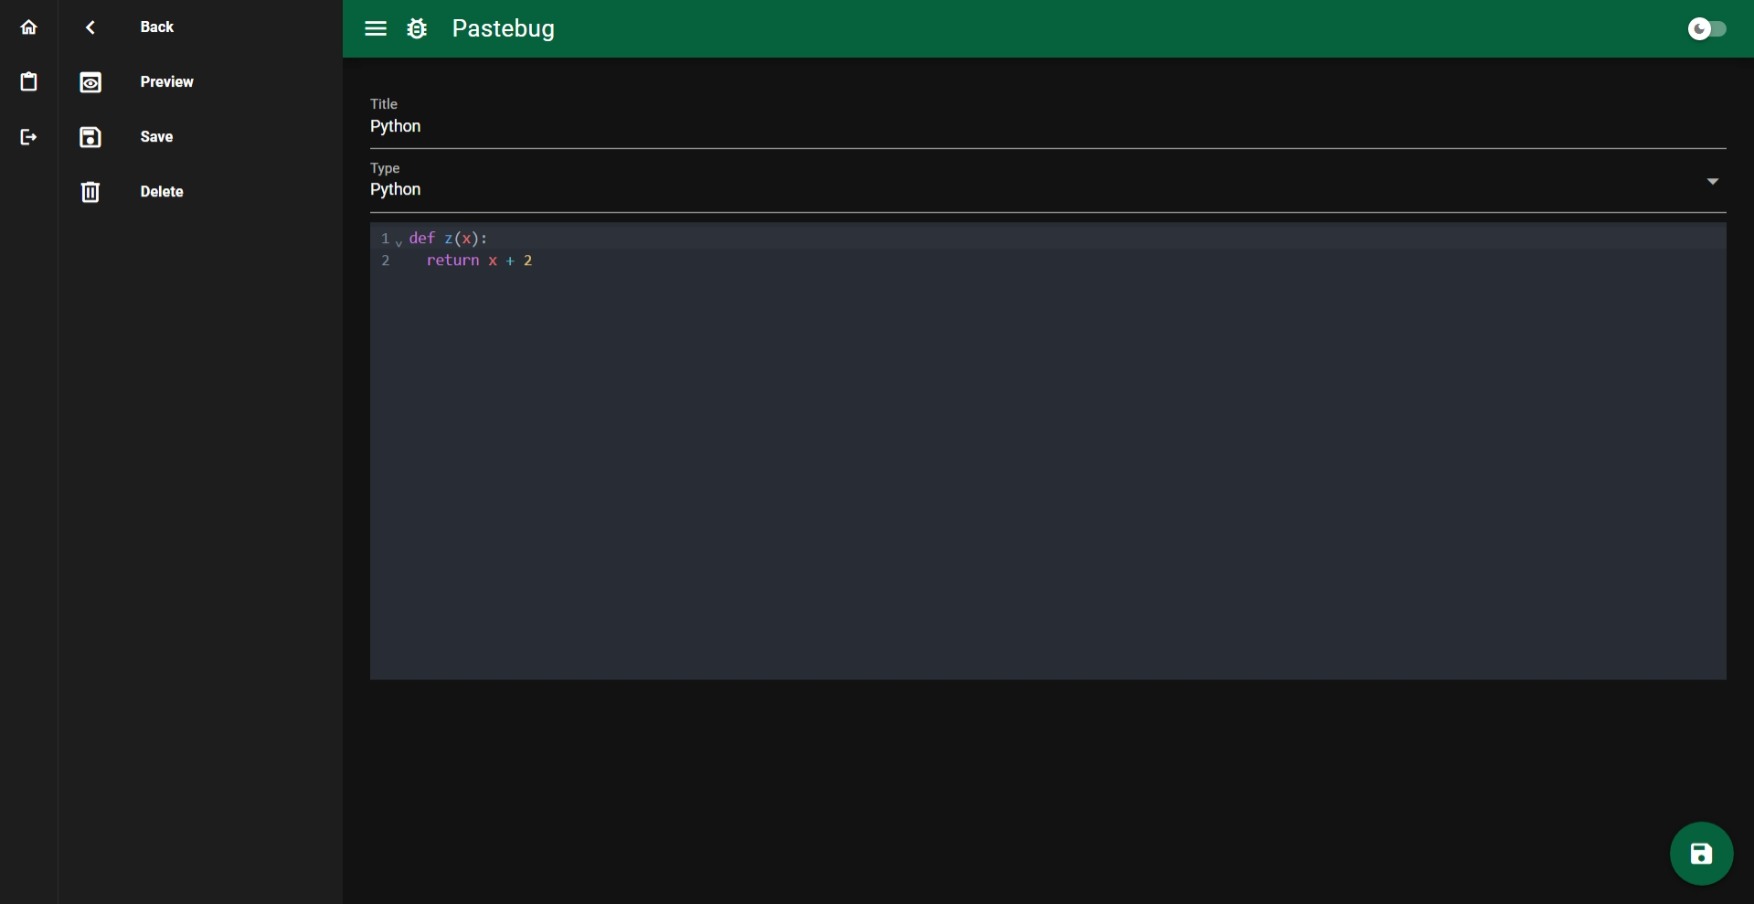Click the bug icon beside the Pastebug title

417,28
